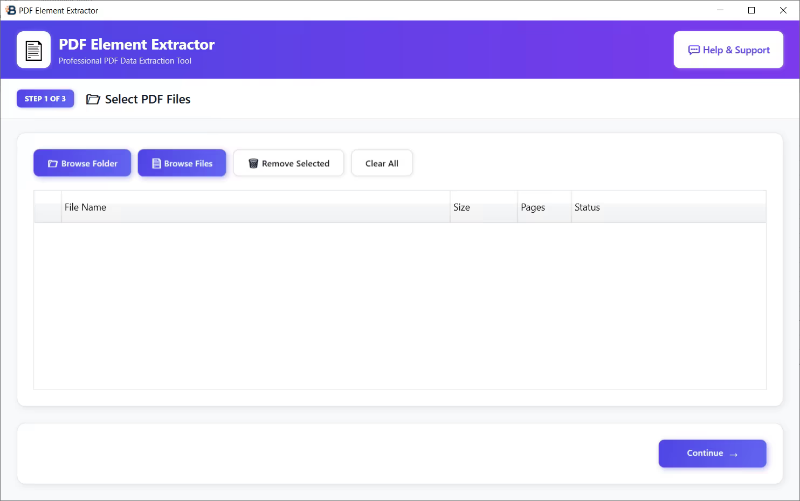Click the Select PDF Files heading
800x501 pixels.
coord(147,99)
